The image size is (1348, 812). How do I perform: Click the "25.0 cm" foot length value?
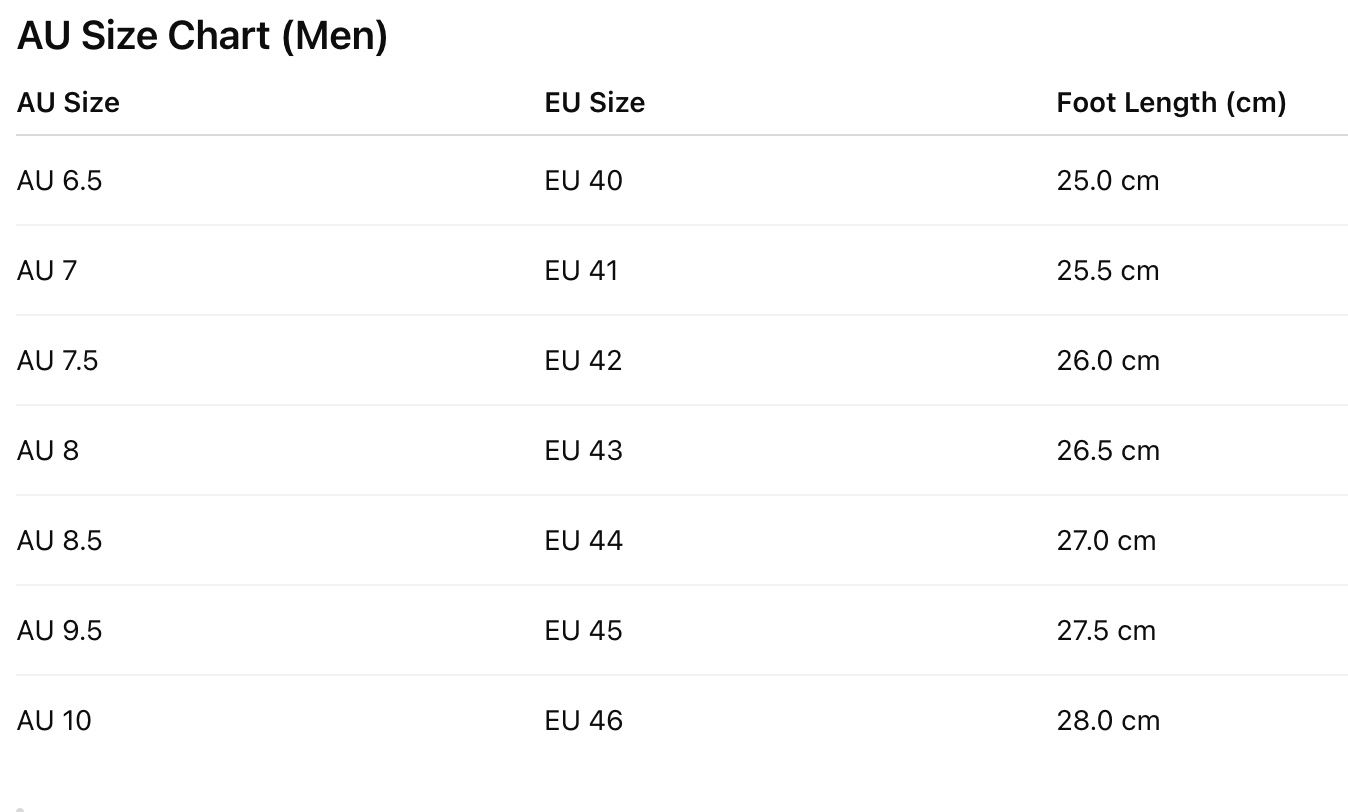[x=1108, y=181]
